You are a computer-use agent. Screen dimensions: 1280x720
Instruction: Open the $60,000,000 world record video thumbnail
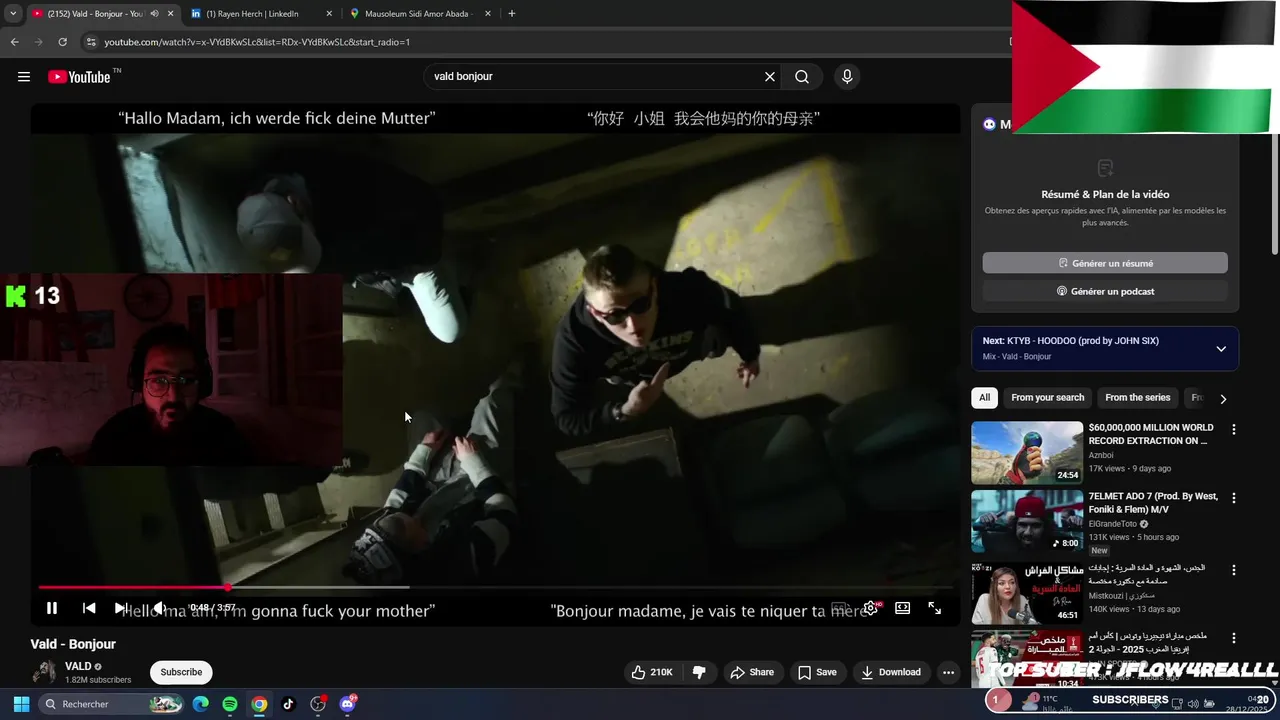(1027, 452)
